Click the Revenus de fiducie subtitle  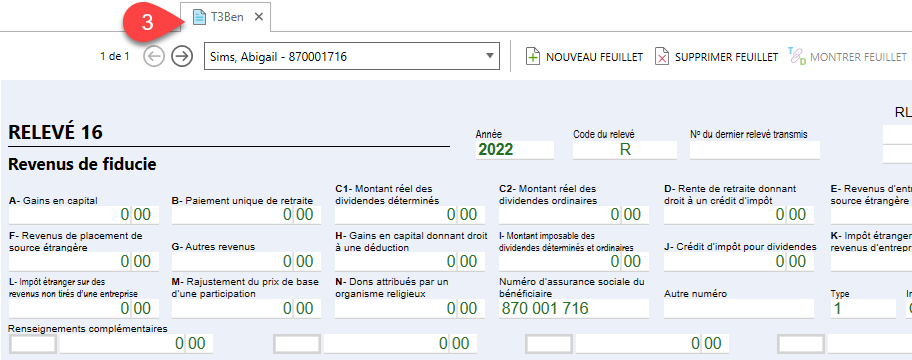[x=82, y=165]
